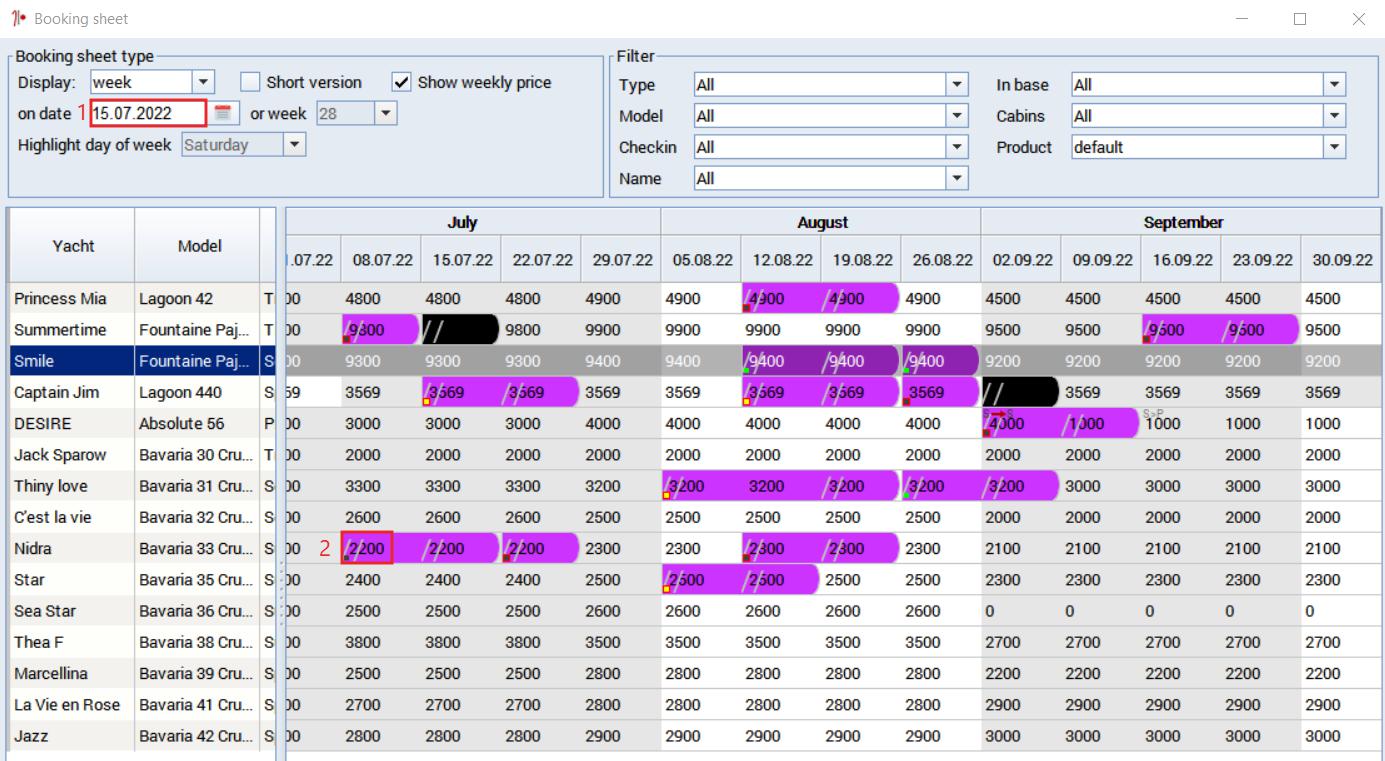Click the Lagoon 440 model cell
The width and height of the screenshot is (1385, 761).
coord(198,392)
